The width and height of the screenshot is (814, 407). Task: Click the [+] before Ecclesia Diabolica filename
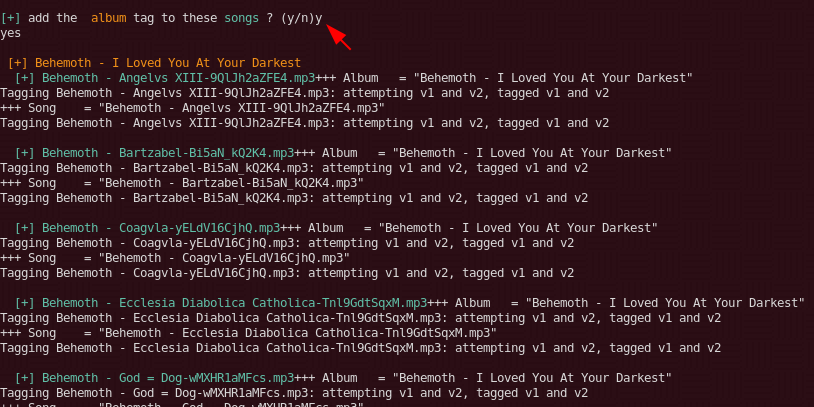point(25,303)
